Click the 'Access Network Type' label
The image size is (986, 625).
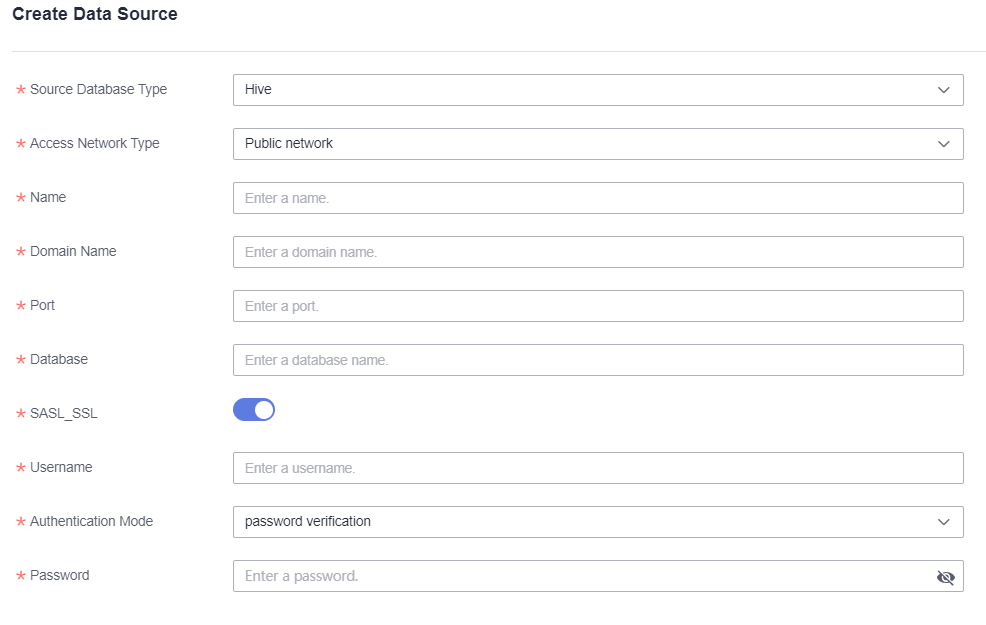coord(94,143)
